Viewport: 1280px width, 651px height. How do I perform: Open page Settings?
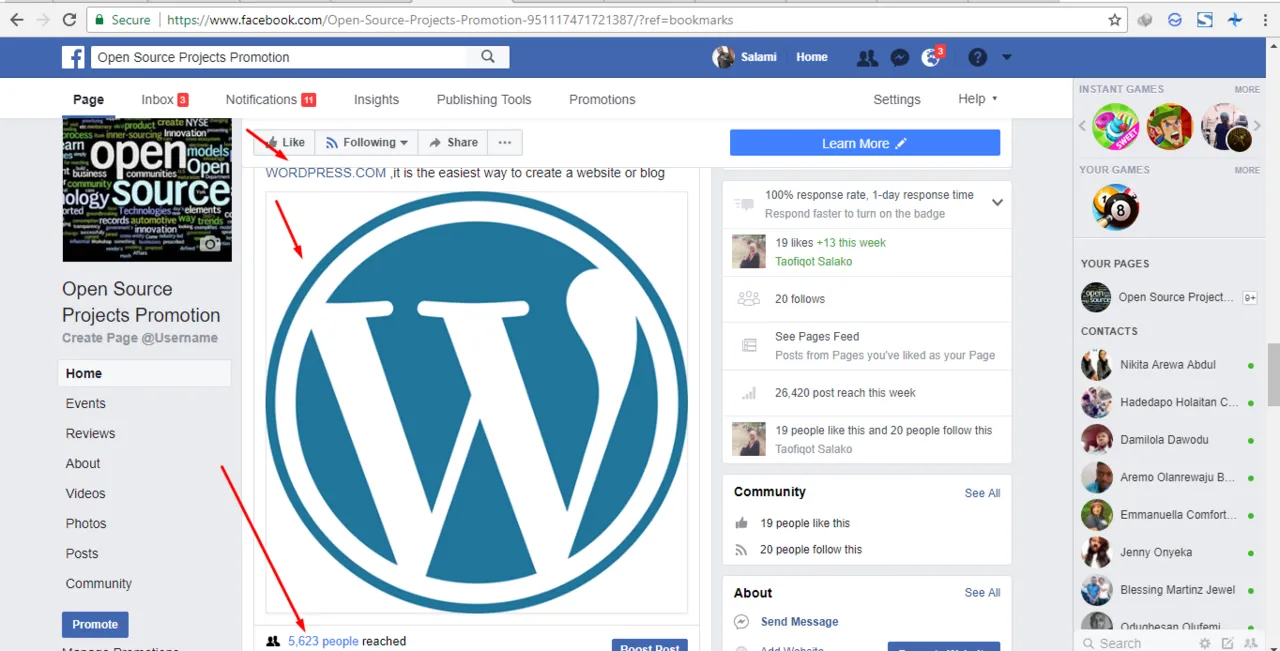[897, 99]
